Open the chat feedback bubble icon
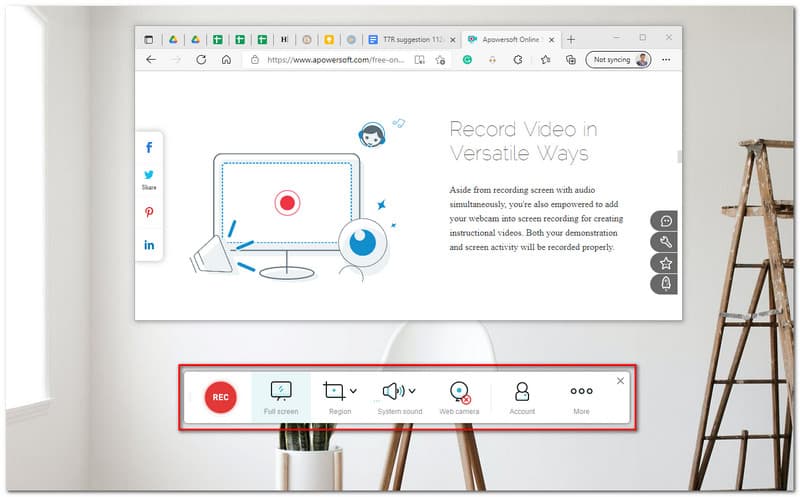Screen dimensions: 800x497 coord(666,221)
